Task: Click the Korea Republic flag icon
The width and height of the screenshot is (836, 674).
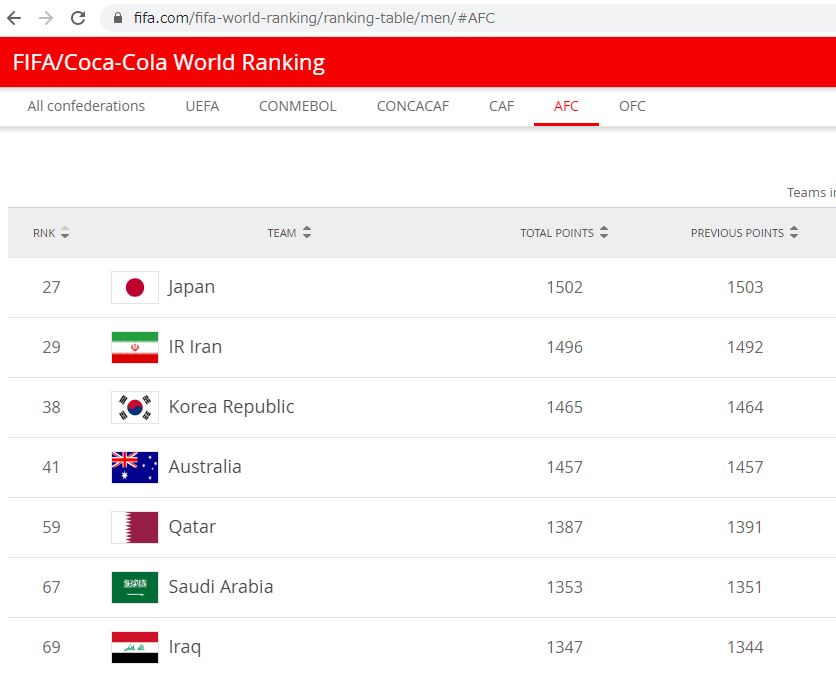Action: pos(134,407)
